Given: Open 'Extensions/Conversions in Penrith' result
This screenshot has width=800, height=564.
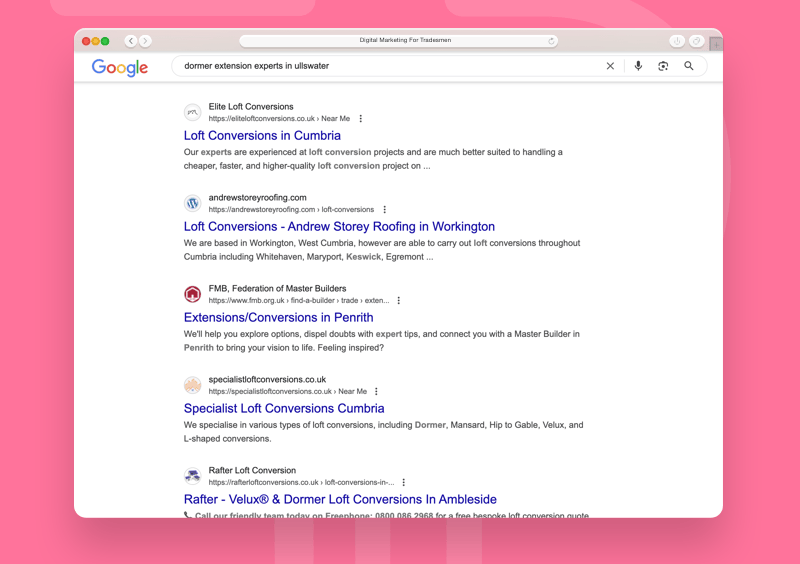Looking at the screenshot, I should (278, 318).
